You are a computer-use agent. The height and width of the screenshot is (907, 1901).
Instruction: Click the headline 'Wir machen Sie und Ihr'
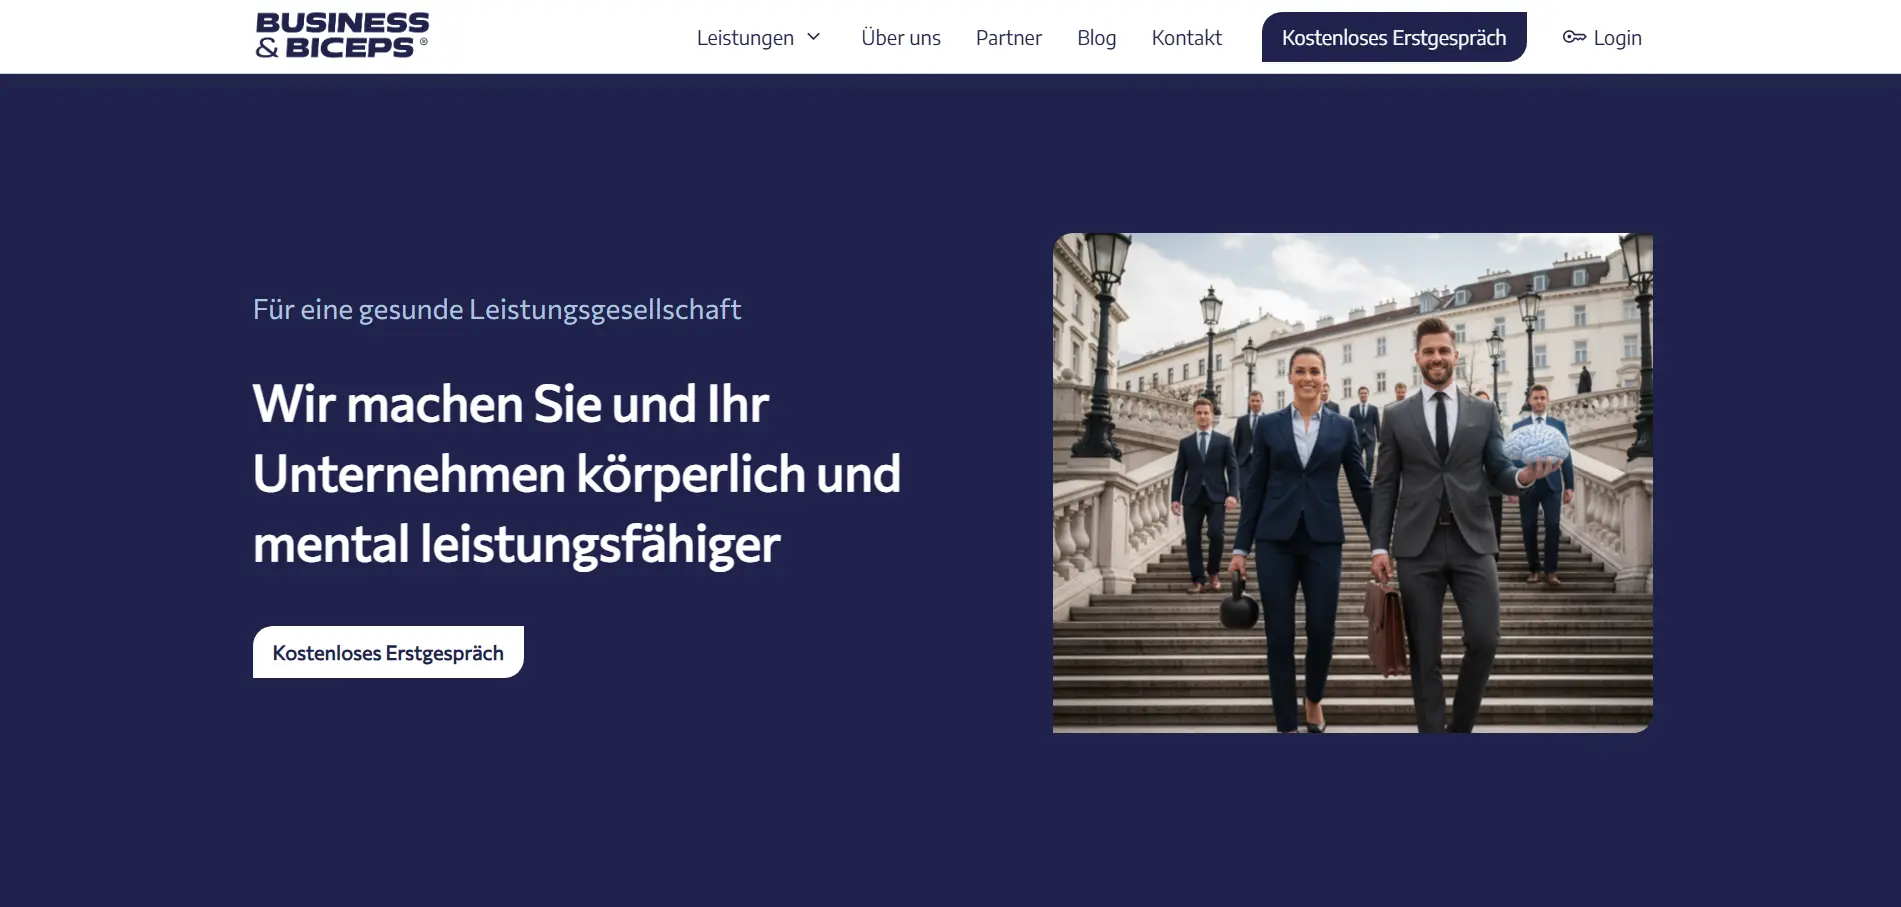(510, 404)
